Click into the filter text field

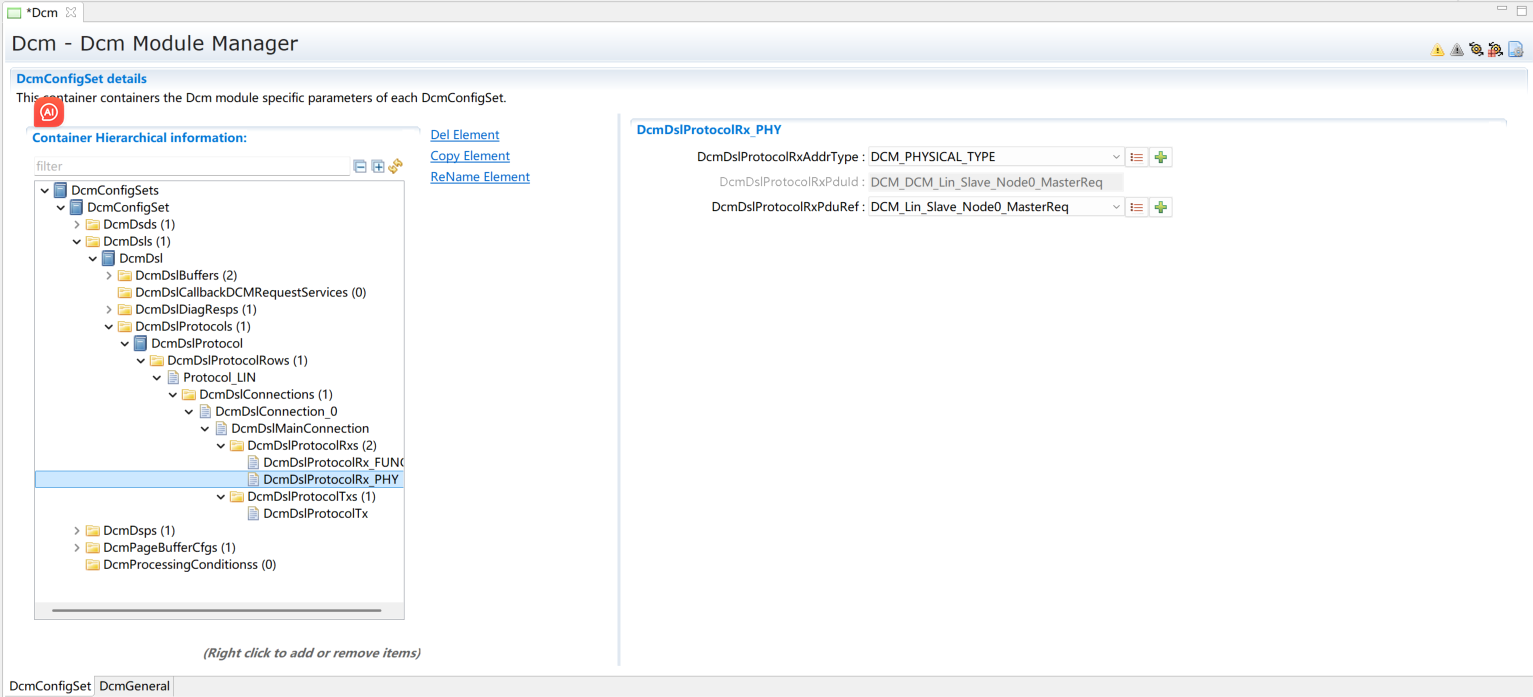click(190, 166)
